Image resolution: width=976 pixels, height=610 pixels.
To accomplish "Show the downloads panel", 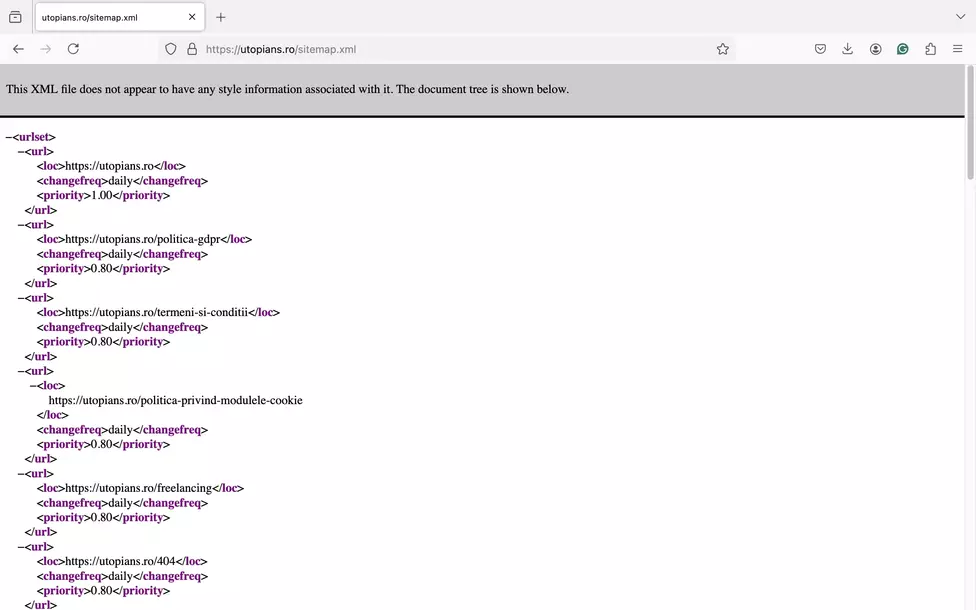I will (x=847, y=49).
